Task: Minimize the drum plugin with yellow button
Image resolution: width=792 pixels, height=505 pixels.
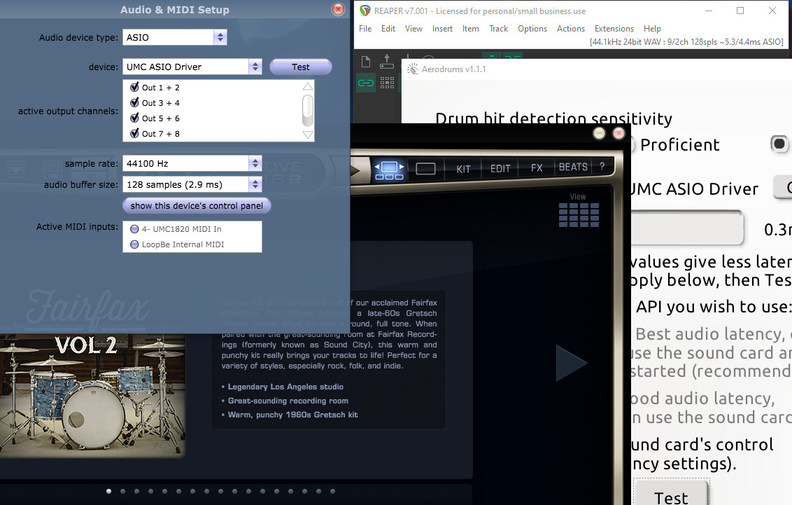Action: pyautogui.click(x=599, y=133)
